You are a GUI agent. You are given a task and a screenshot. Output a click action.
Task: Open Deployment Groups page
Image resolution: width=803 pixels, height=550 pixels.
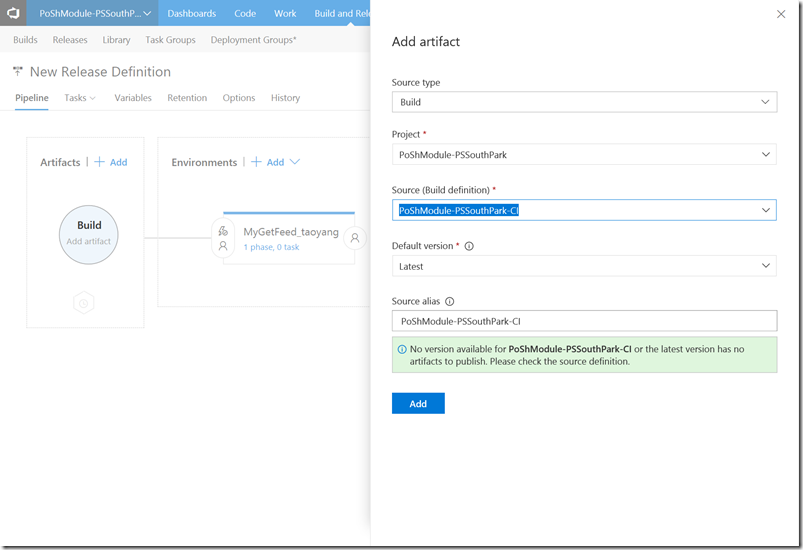pos(253,39)
